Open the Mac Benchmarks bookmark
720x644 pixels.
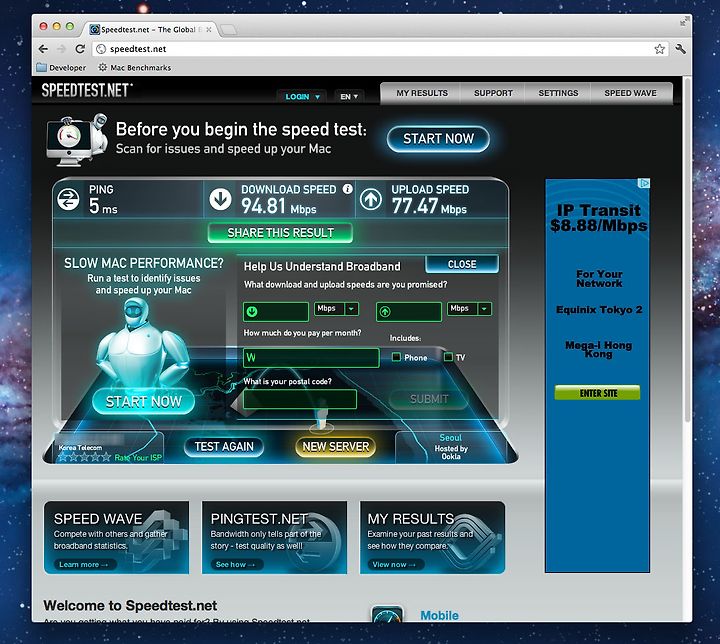[134, 68]
